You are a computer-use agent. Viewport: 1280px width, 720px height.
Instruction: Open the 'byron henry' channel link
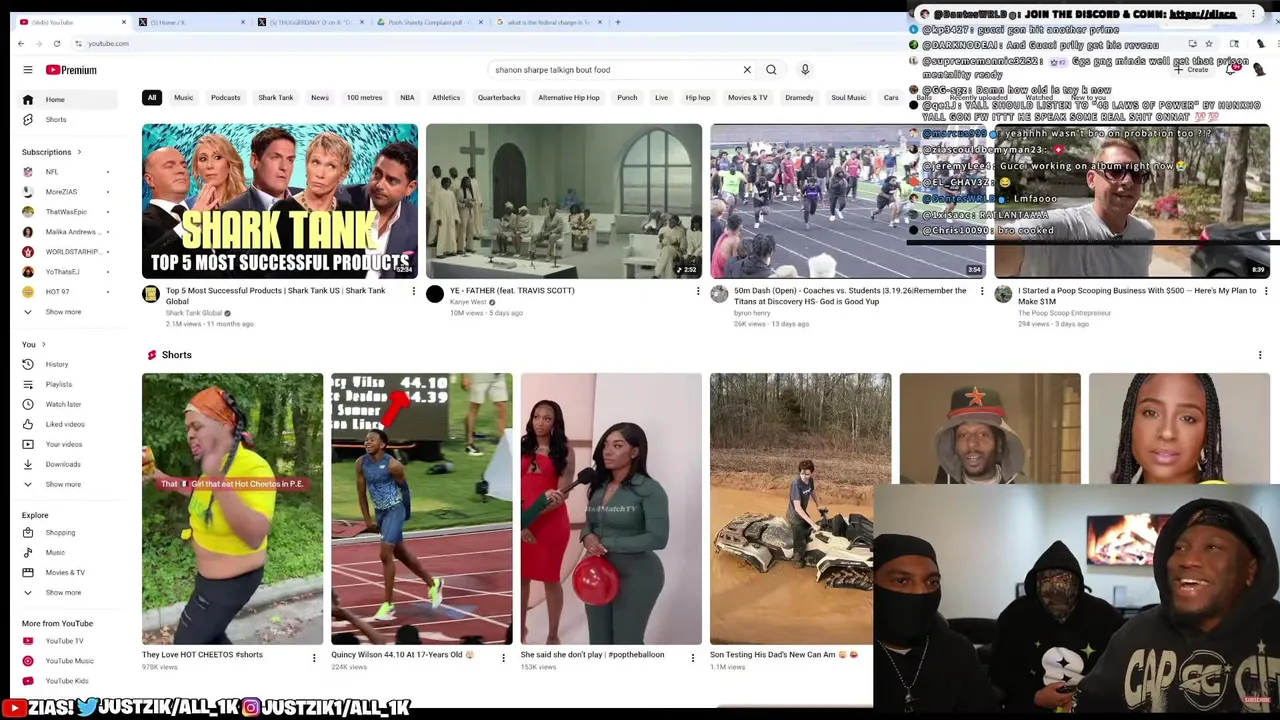point(752,313)
